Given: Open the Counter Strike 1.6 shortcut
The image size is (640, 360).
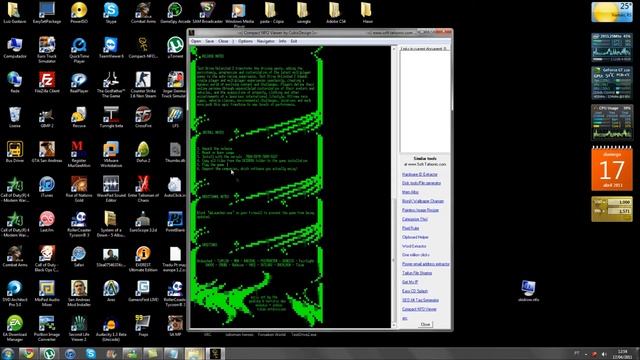Looking at the screenshot, I should pyautogui.click(x=143, y=85).
